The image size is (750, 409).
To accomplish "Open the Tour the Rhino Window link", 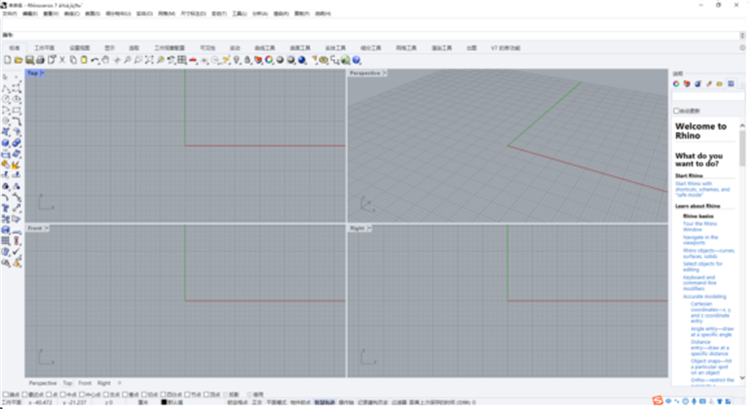I will click(x=700, y=226).
